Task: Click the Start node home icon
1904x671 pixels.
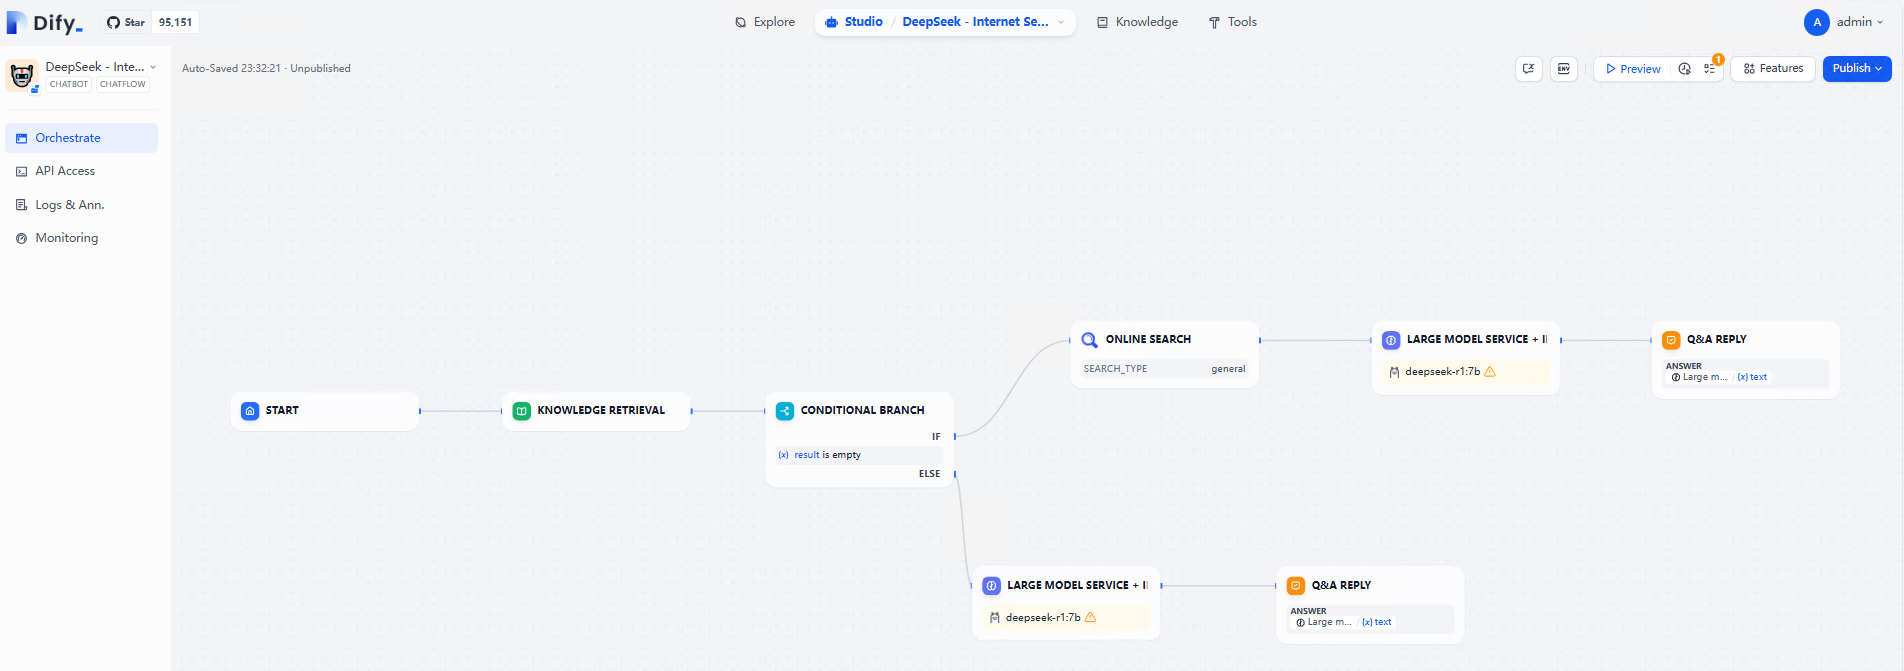Action: 250,411
